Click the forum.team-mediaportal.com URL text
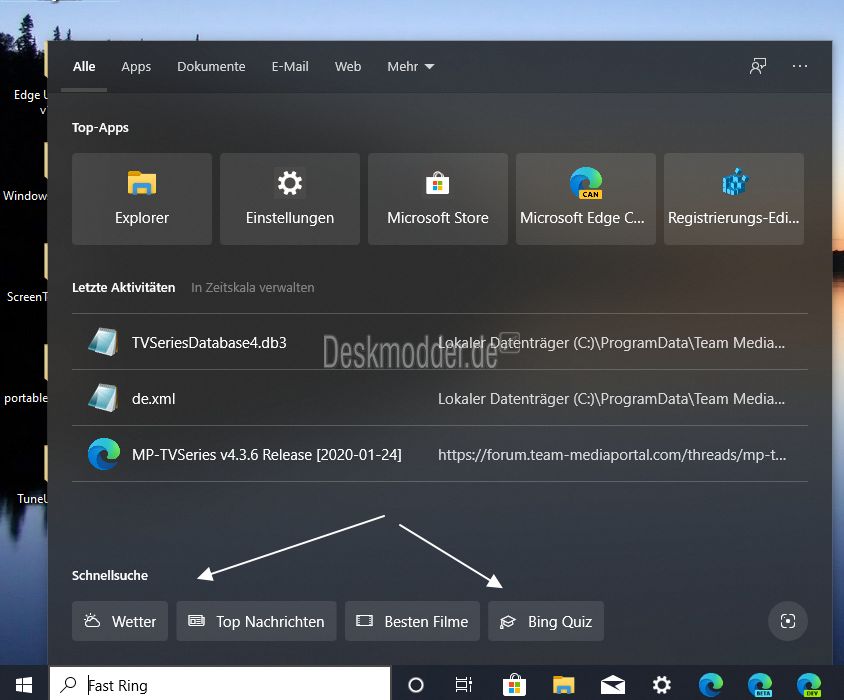The height and width of the screenshot is (700, 844). 612,455
